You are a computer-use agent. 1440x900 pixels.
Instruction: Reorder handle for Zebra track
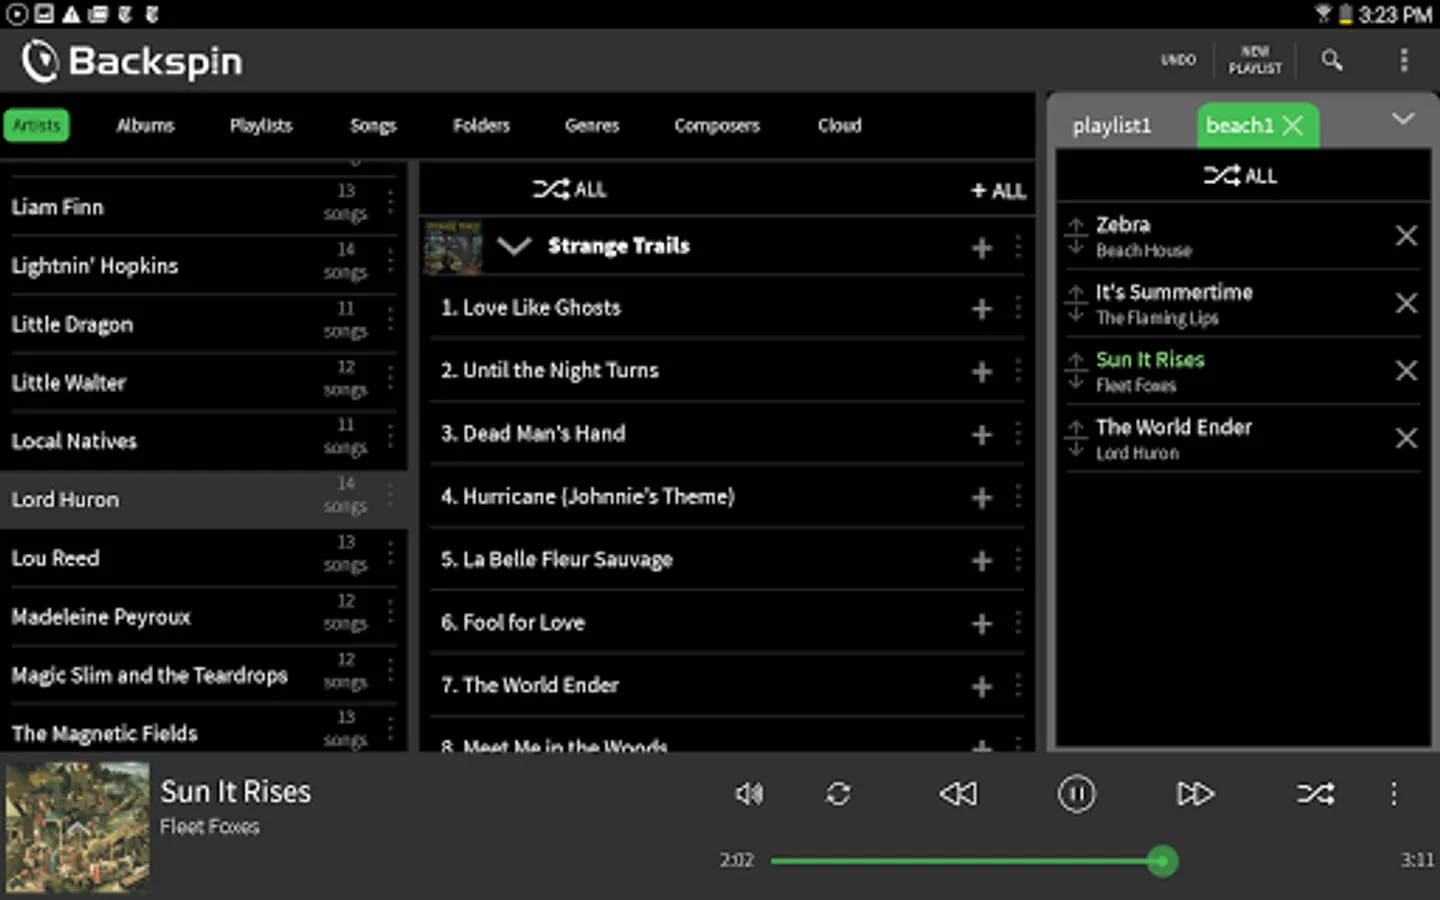[1076, 236]
